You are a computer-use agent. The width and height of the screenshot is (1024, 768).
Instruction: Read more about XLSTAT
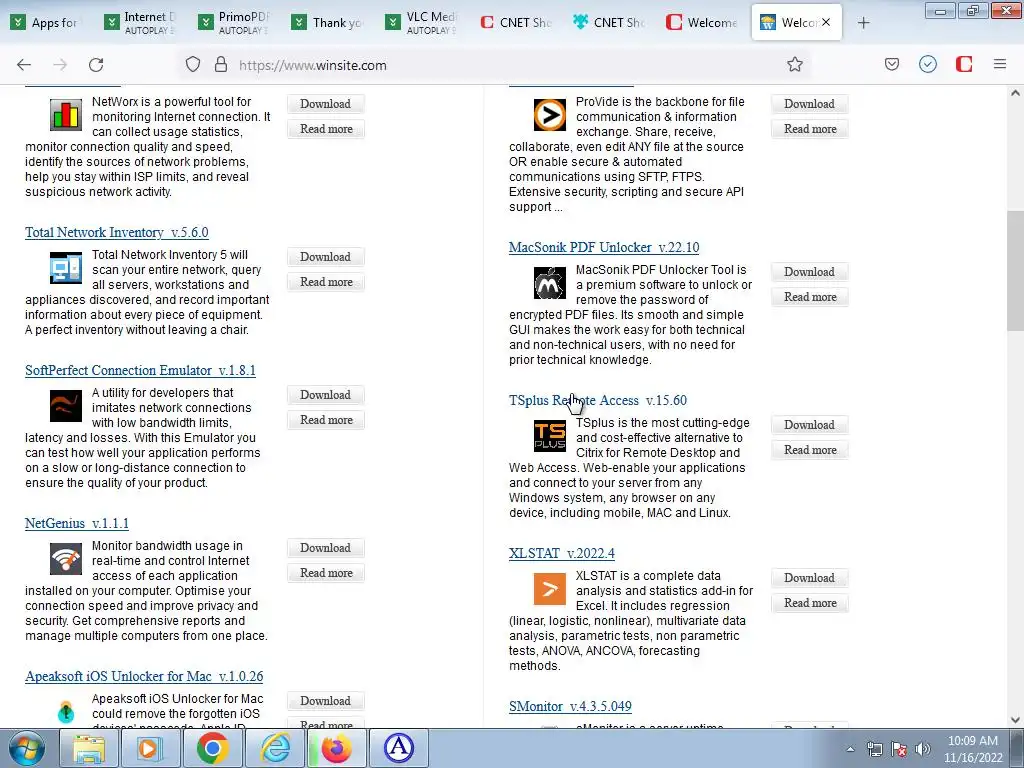(x=810, y=602)
